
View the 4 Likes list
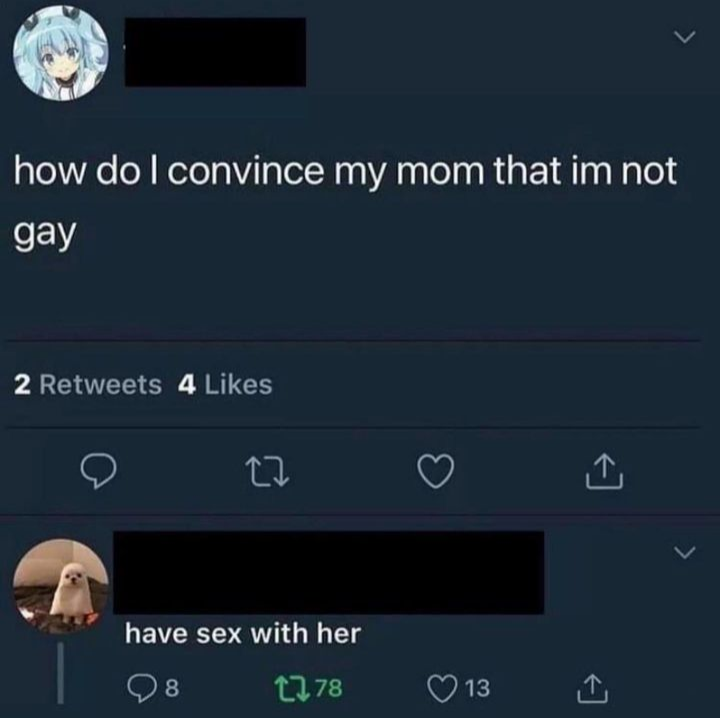point(225,384)
